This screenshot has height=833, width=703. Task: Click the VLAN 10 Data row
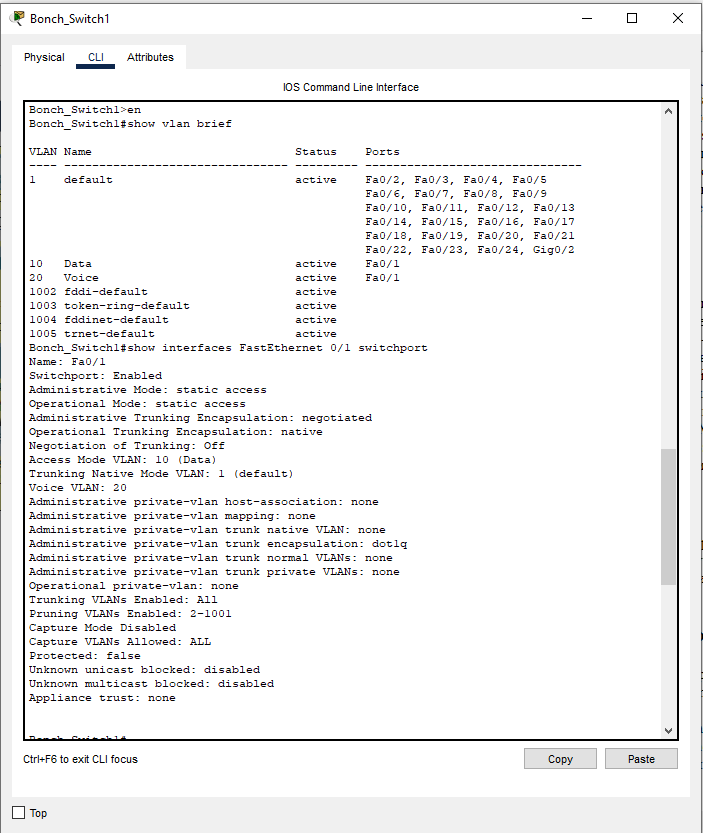pyautogui.click(x=214, y=264)
